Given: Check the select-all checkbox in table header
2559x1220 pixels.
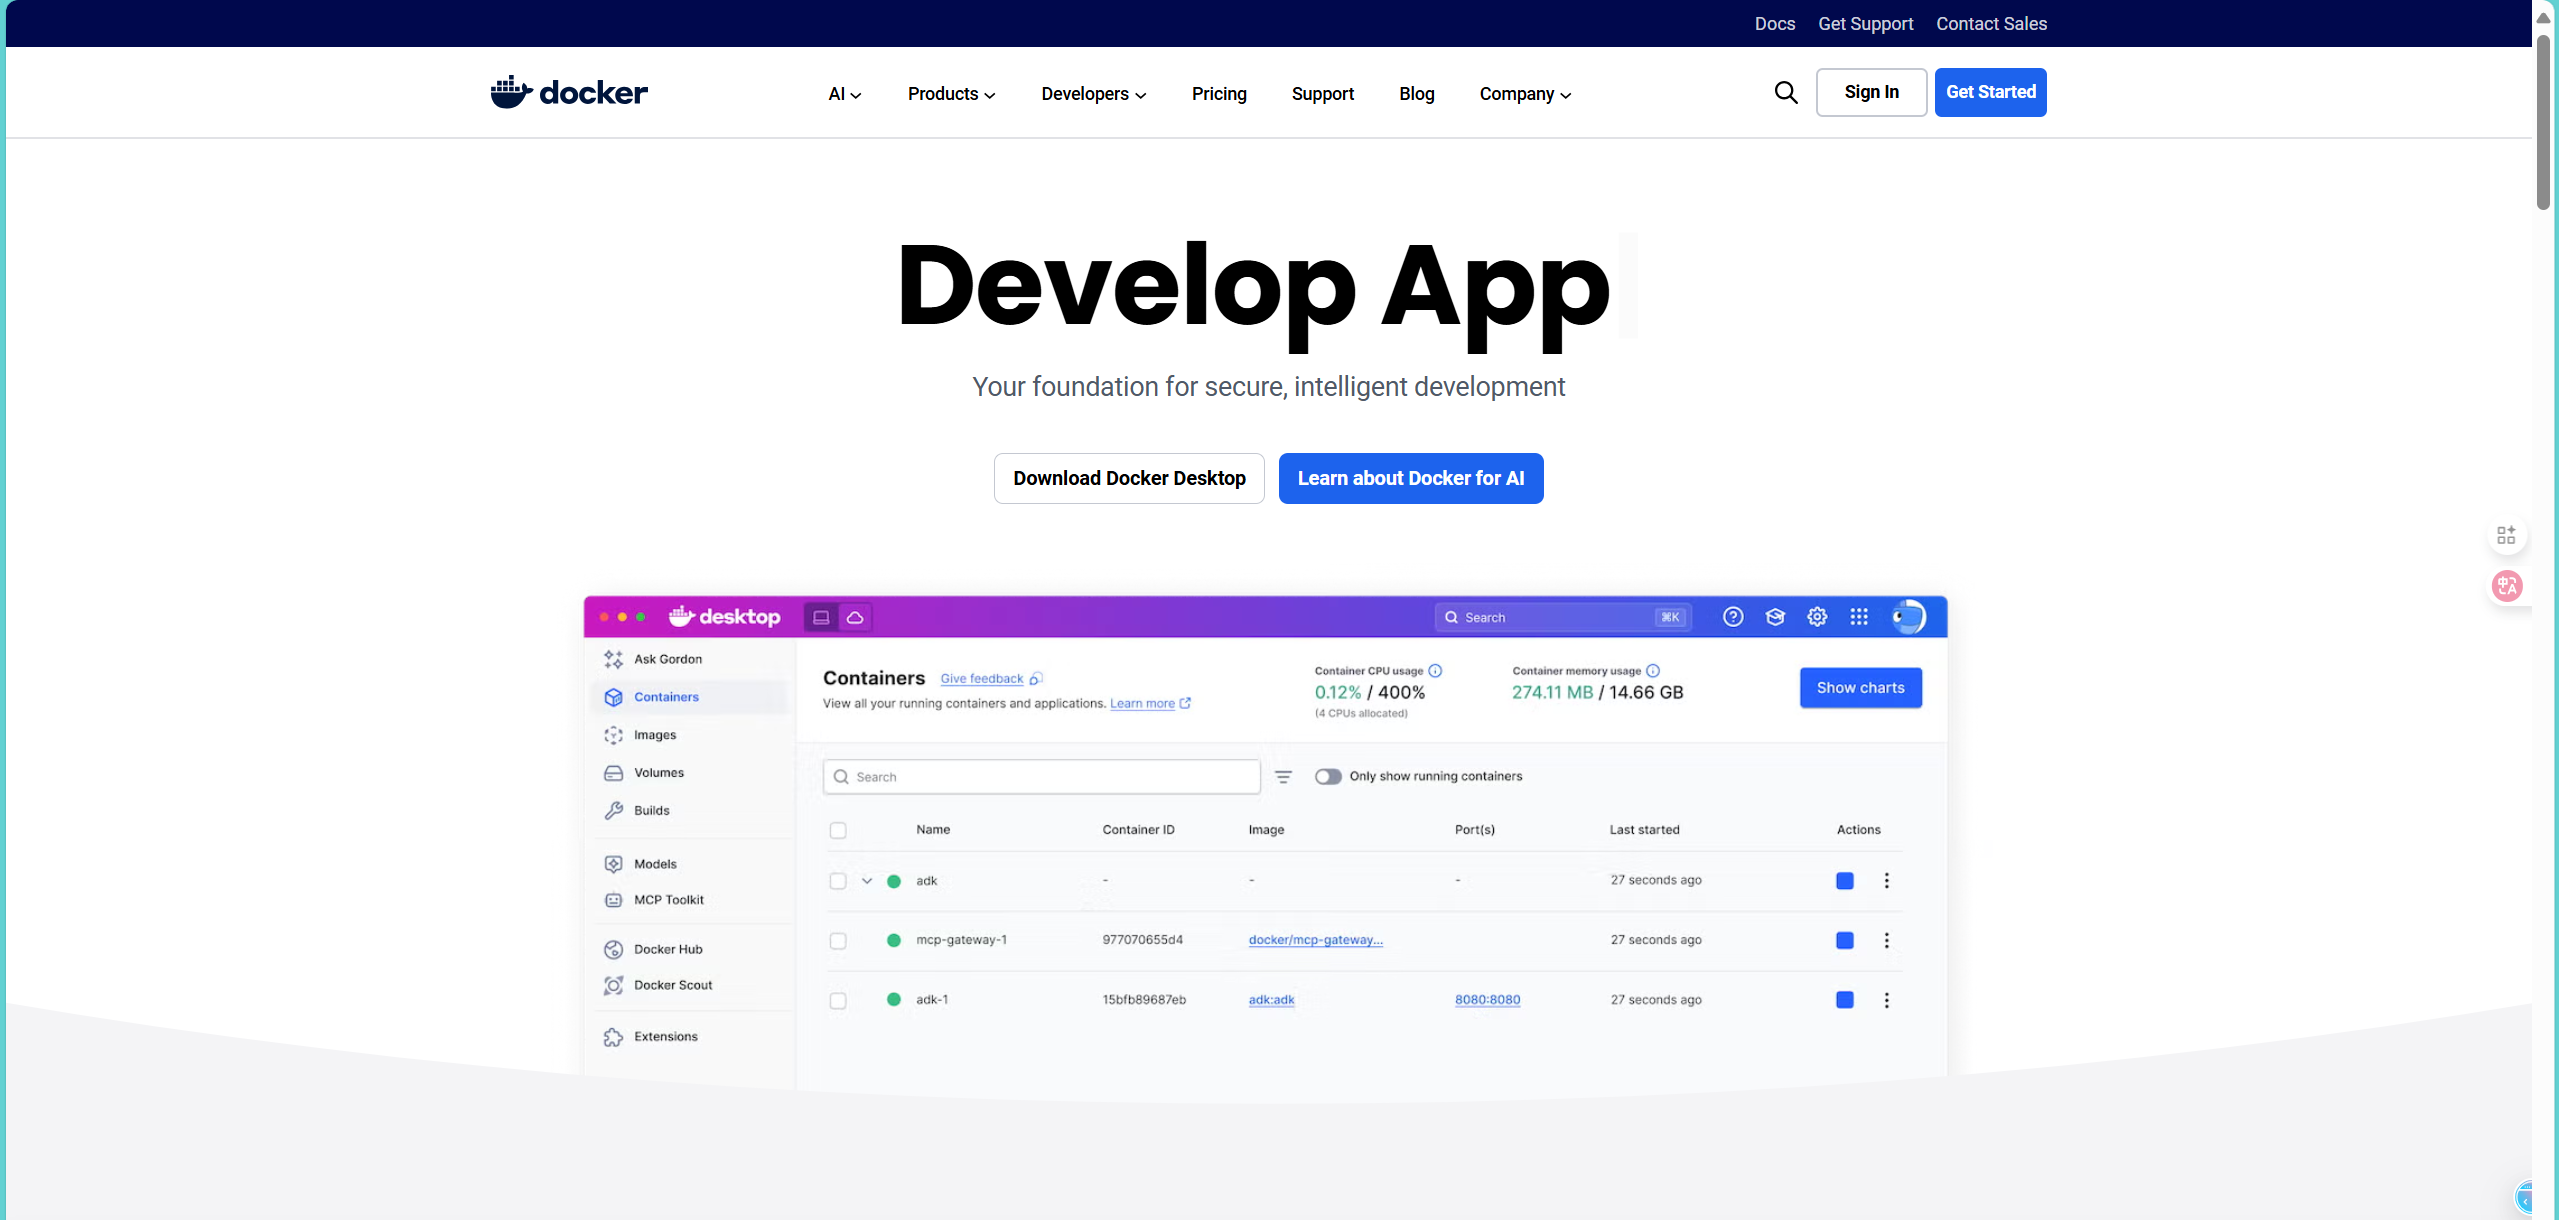Looking at the screenshot, I should click(838, 830).
